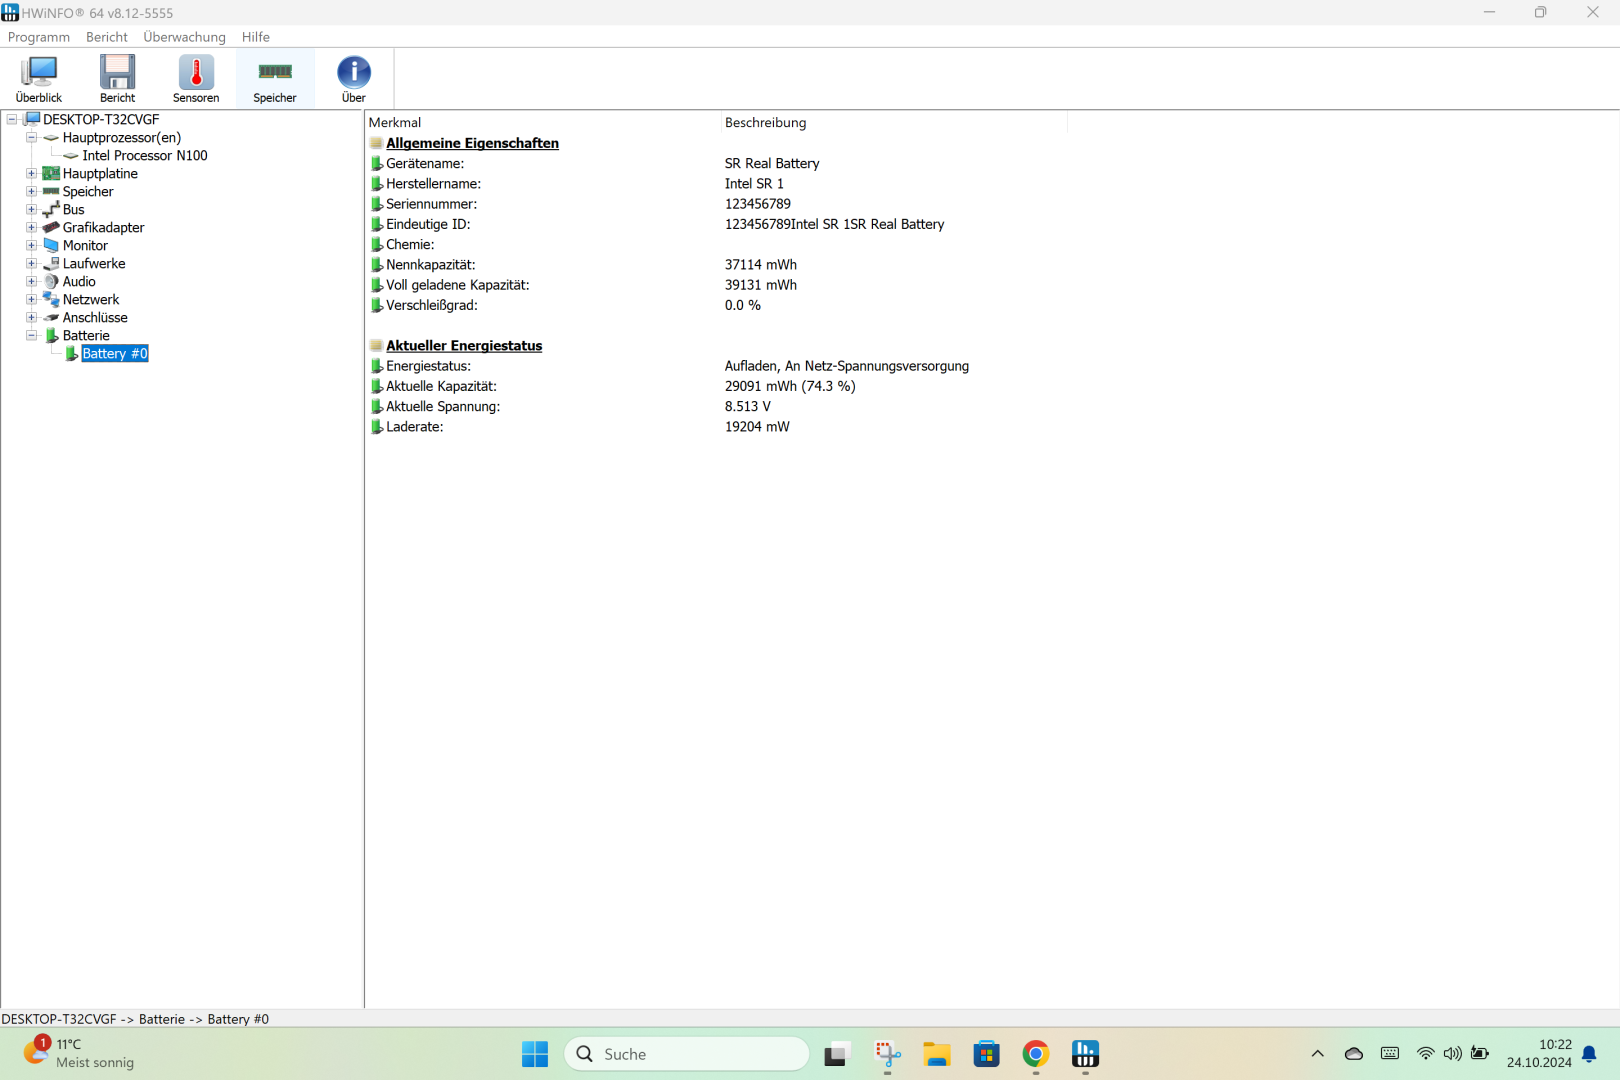Click value 39131 mWh

coord(760,285)
